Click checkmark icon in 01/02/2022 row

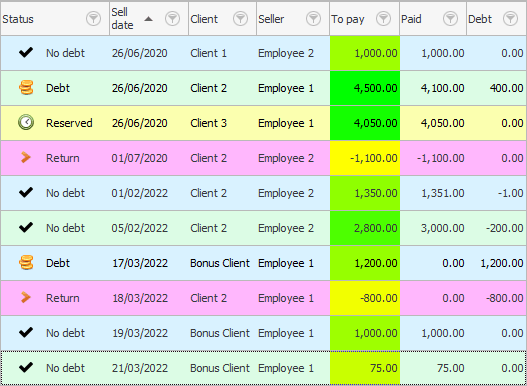[26, 193]
